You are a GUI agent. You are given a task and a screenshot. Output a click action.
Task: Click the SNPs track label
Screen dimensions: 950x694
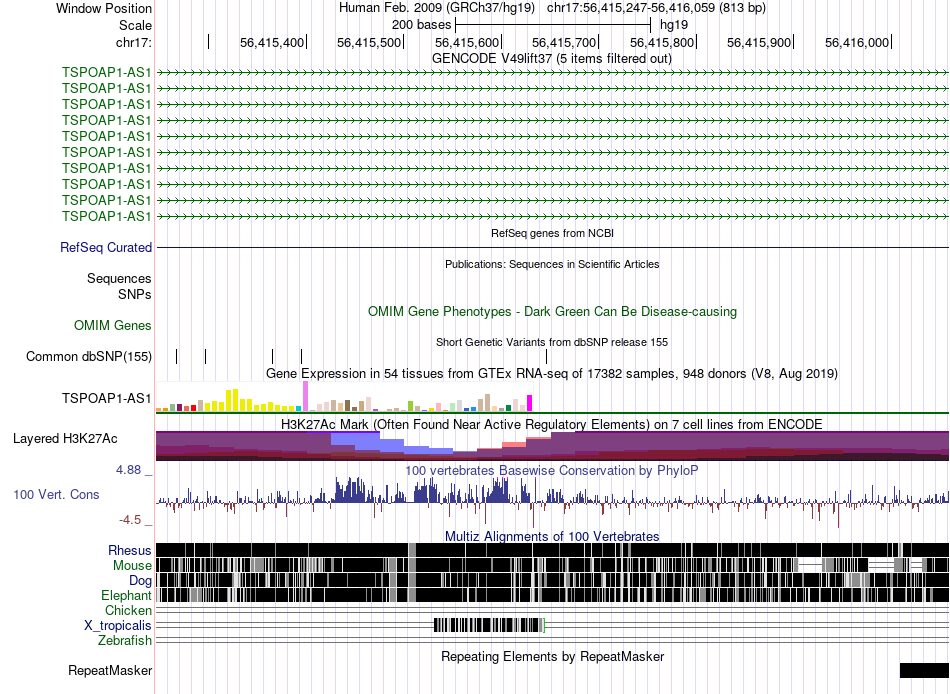point(135,295)
